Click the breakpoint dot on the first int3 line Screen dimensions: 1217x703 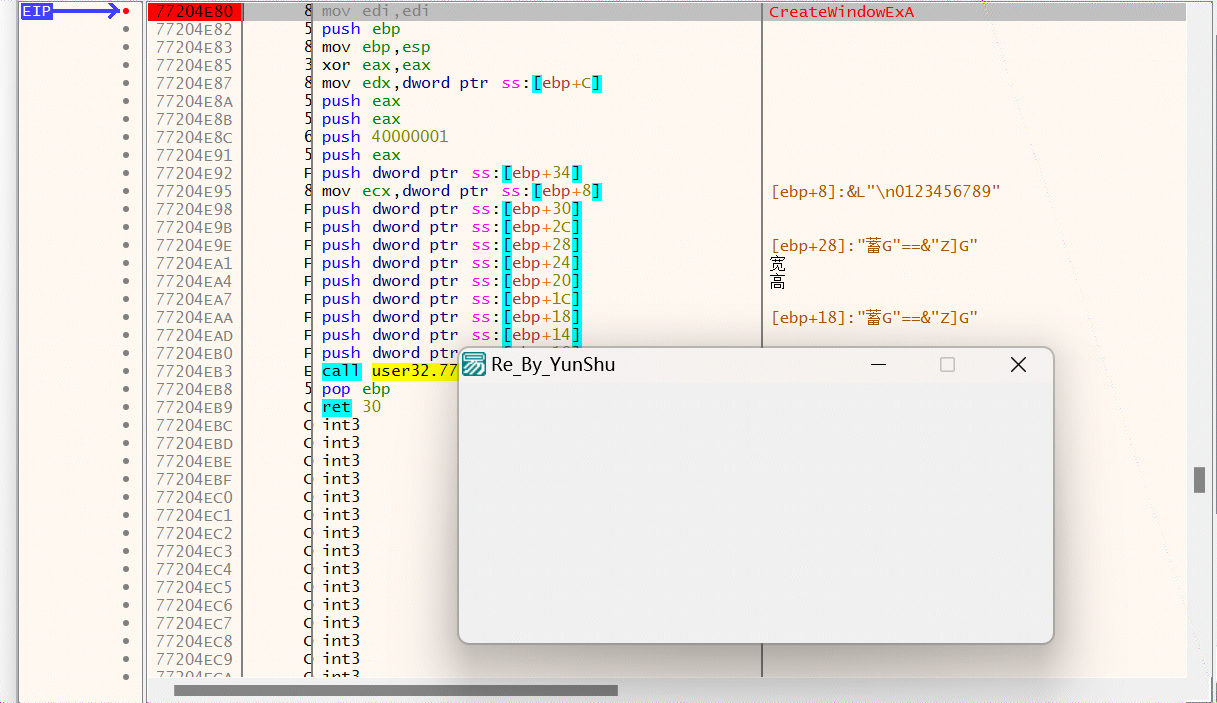(125, 425)
